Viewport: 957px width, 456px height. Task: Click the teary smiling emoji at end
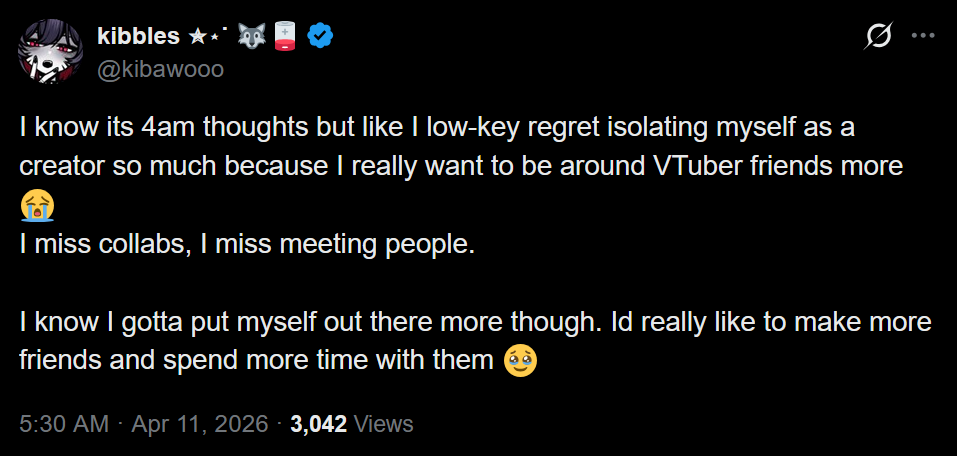tap(520, 361)
